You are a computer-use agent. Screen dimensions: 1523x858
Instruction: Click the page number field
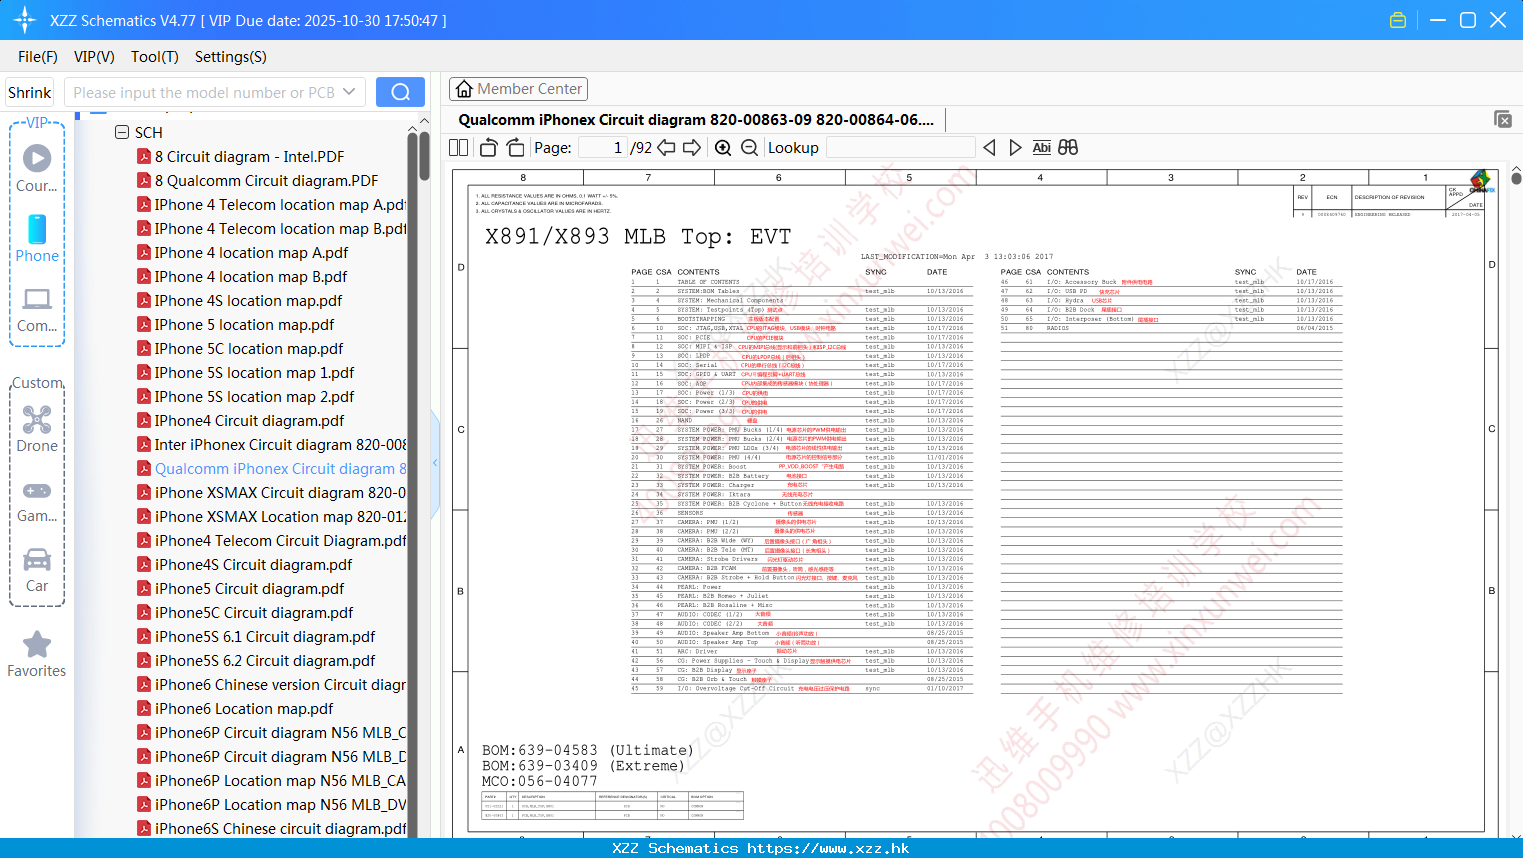603,147
